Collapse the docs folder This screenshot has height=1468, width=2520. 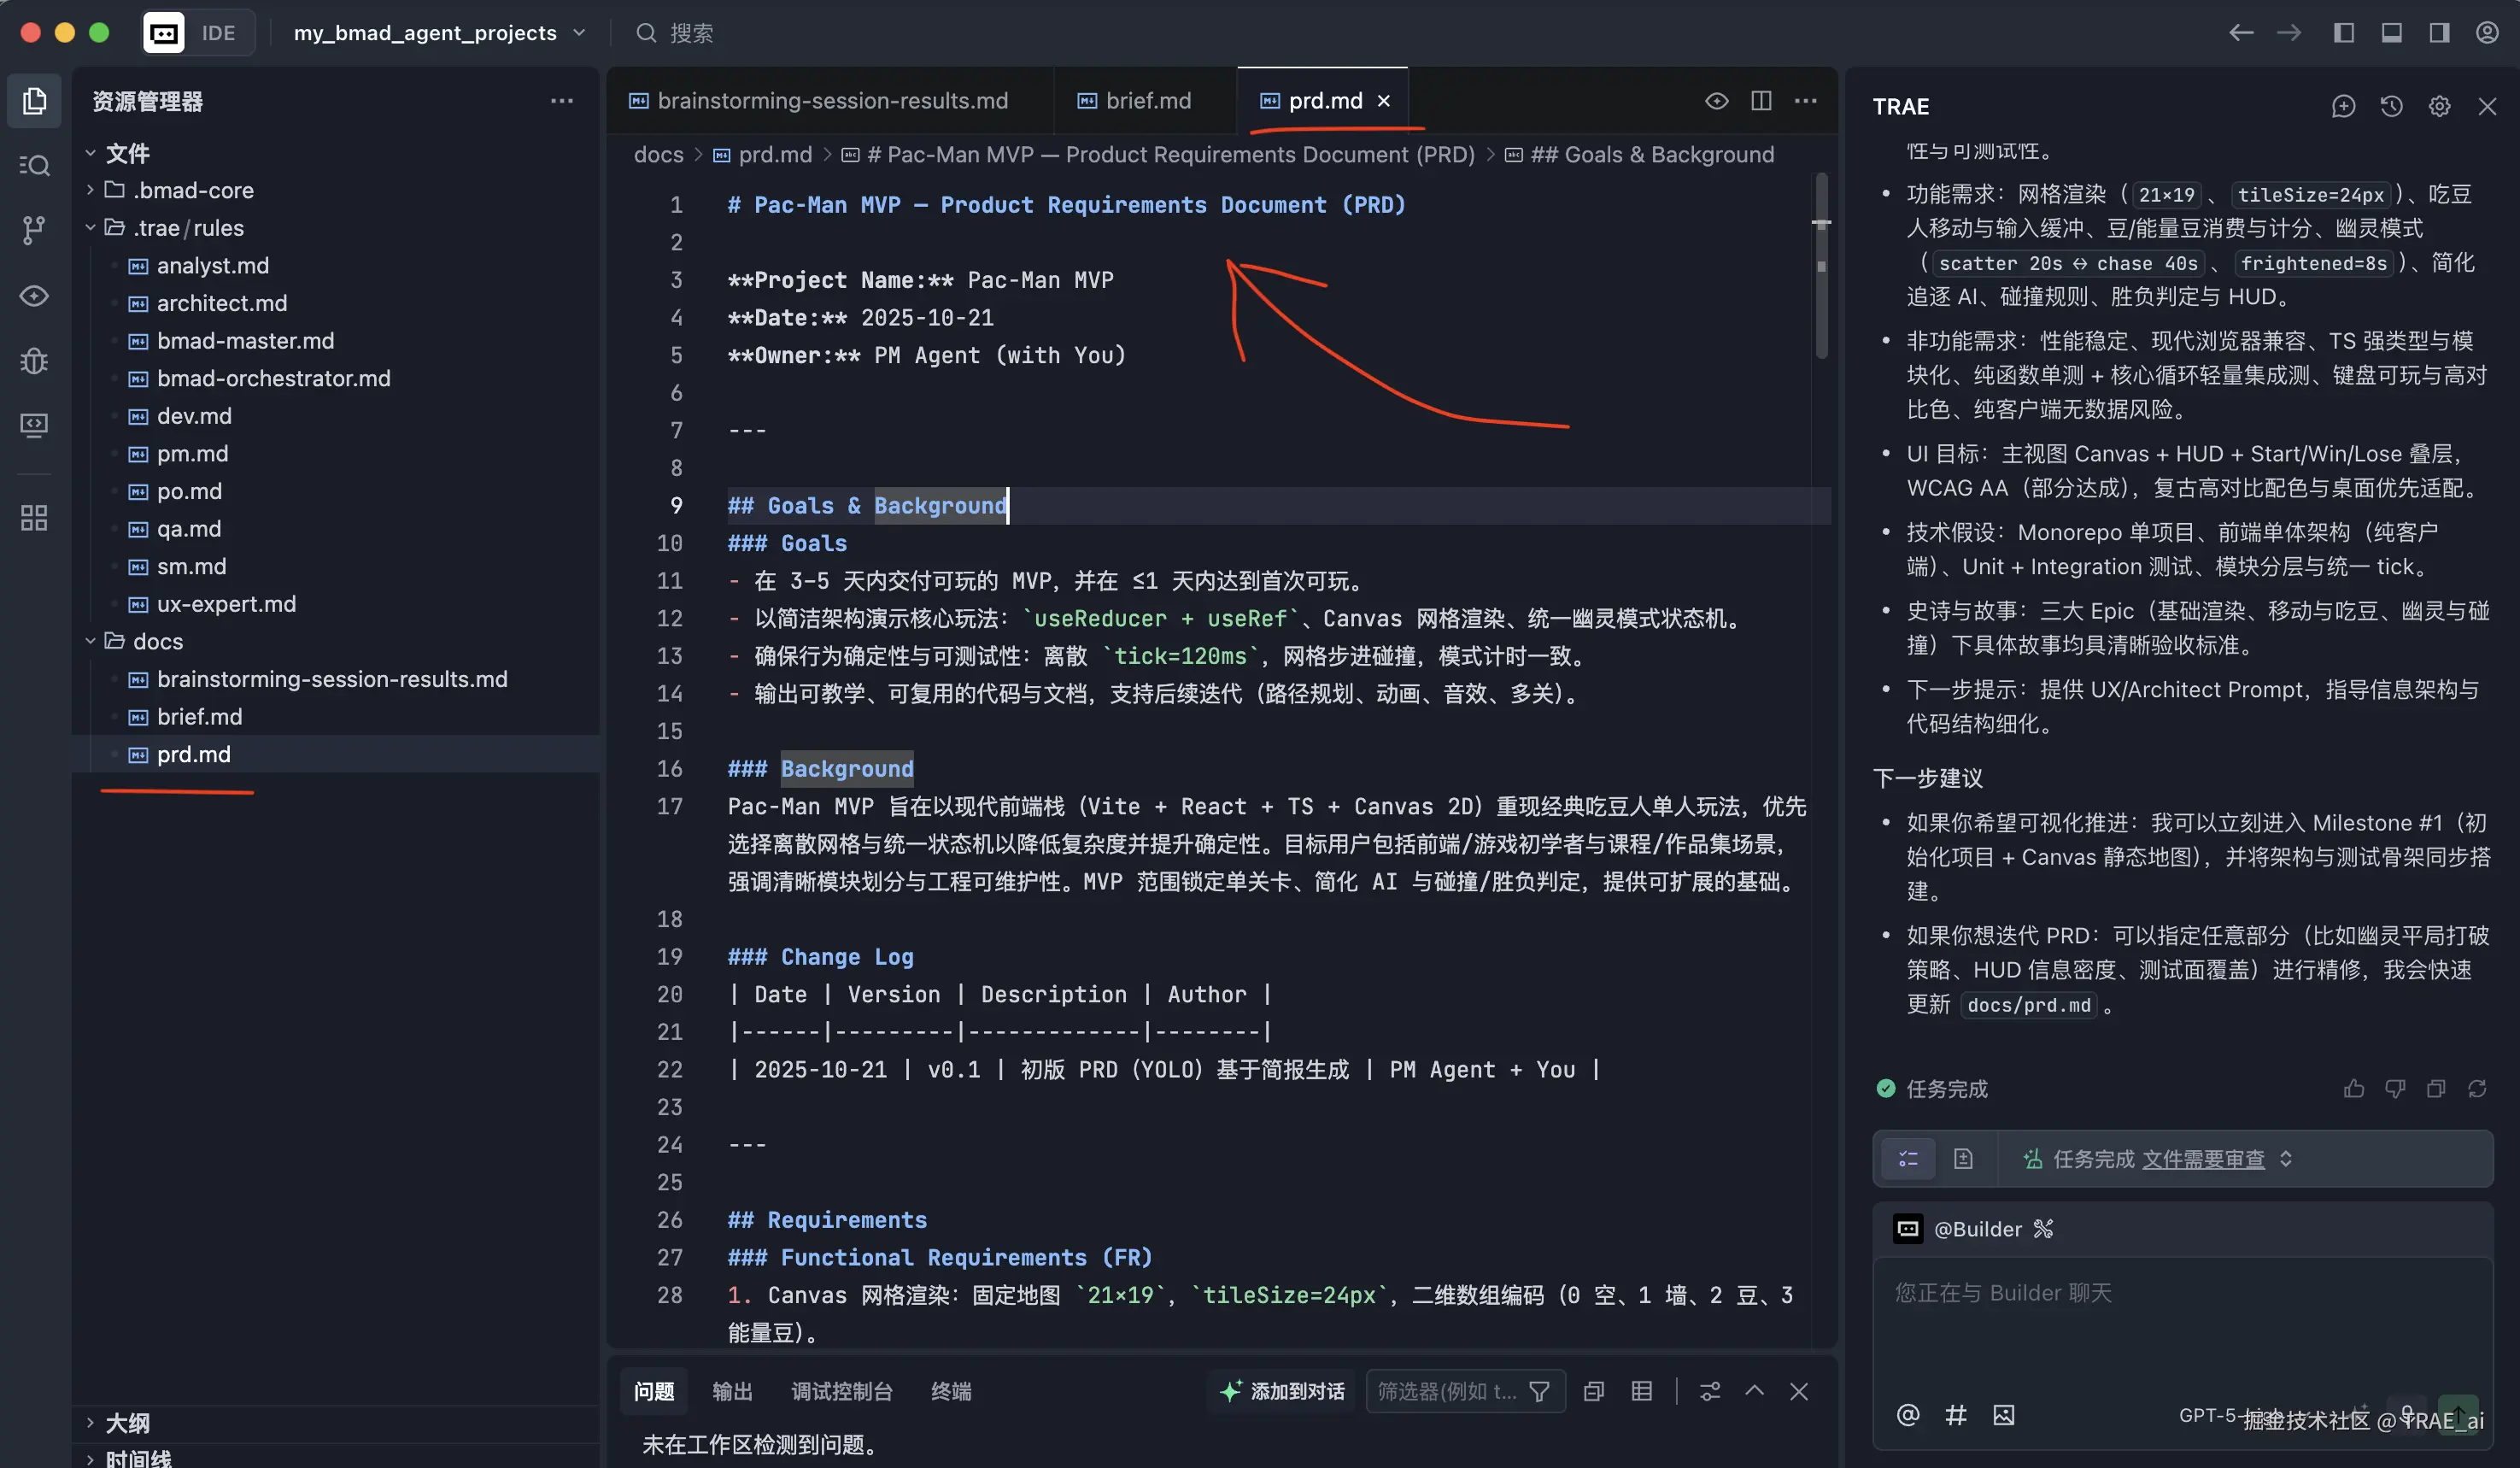(157, 642)
